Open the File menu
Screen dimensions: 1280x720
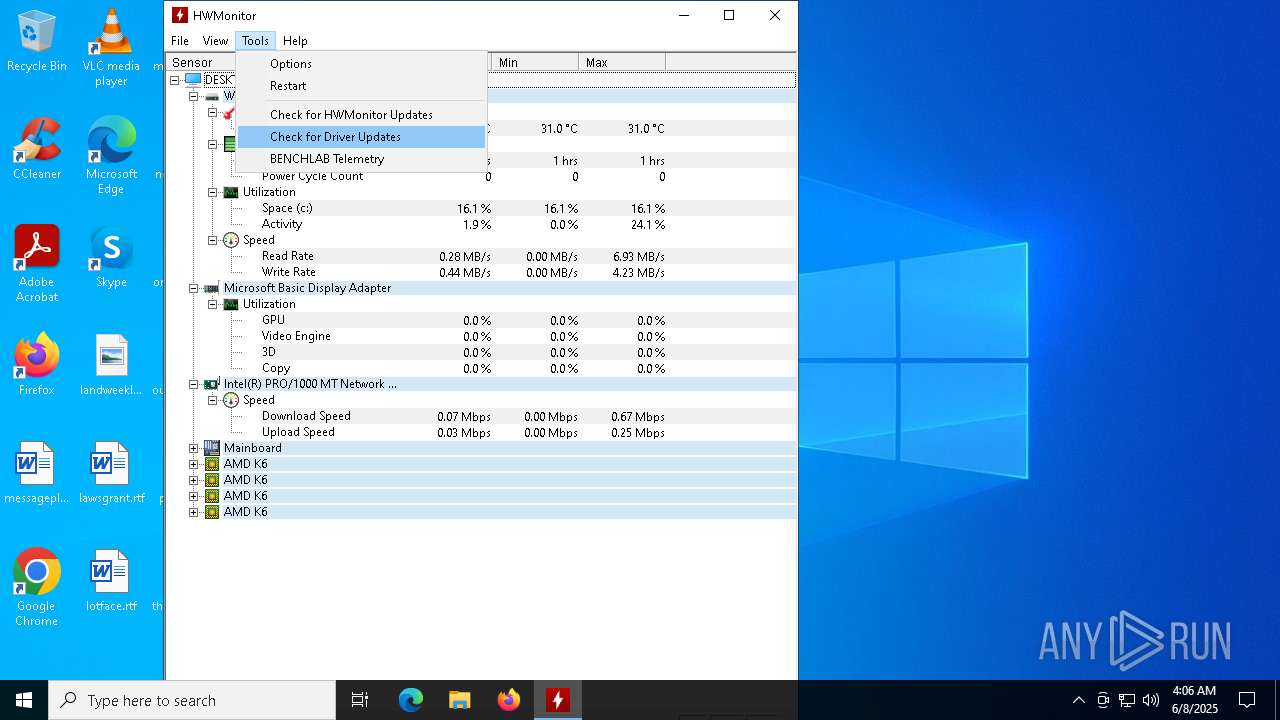click(180, 41)
